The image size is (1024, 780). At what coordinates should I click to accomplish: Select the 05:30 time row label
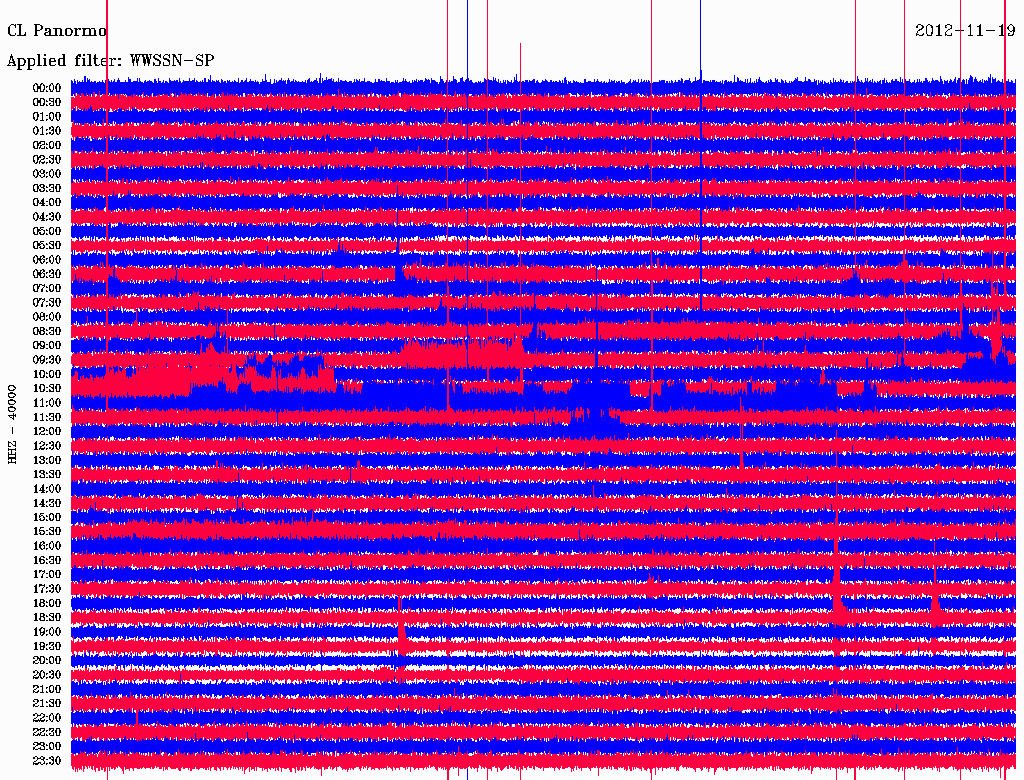point(47,245)
